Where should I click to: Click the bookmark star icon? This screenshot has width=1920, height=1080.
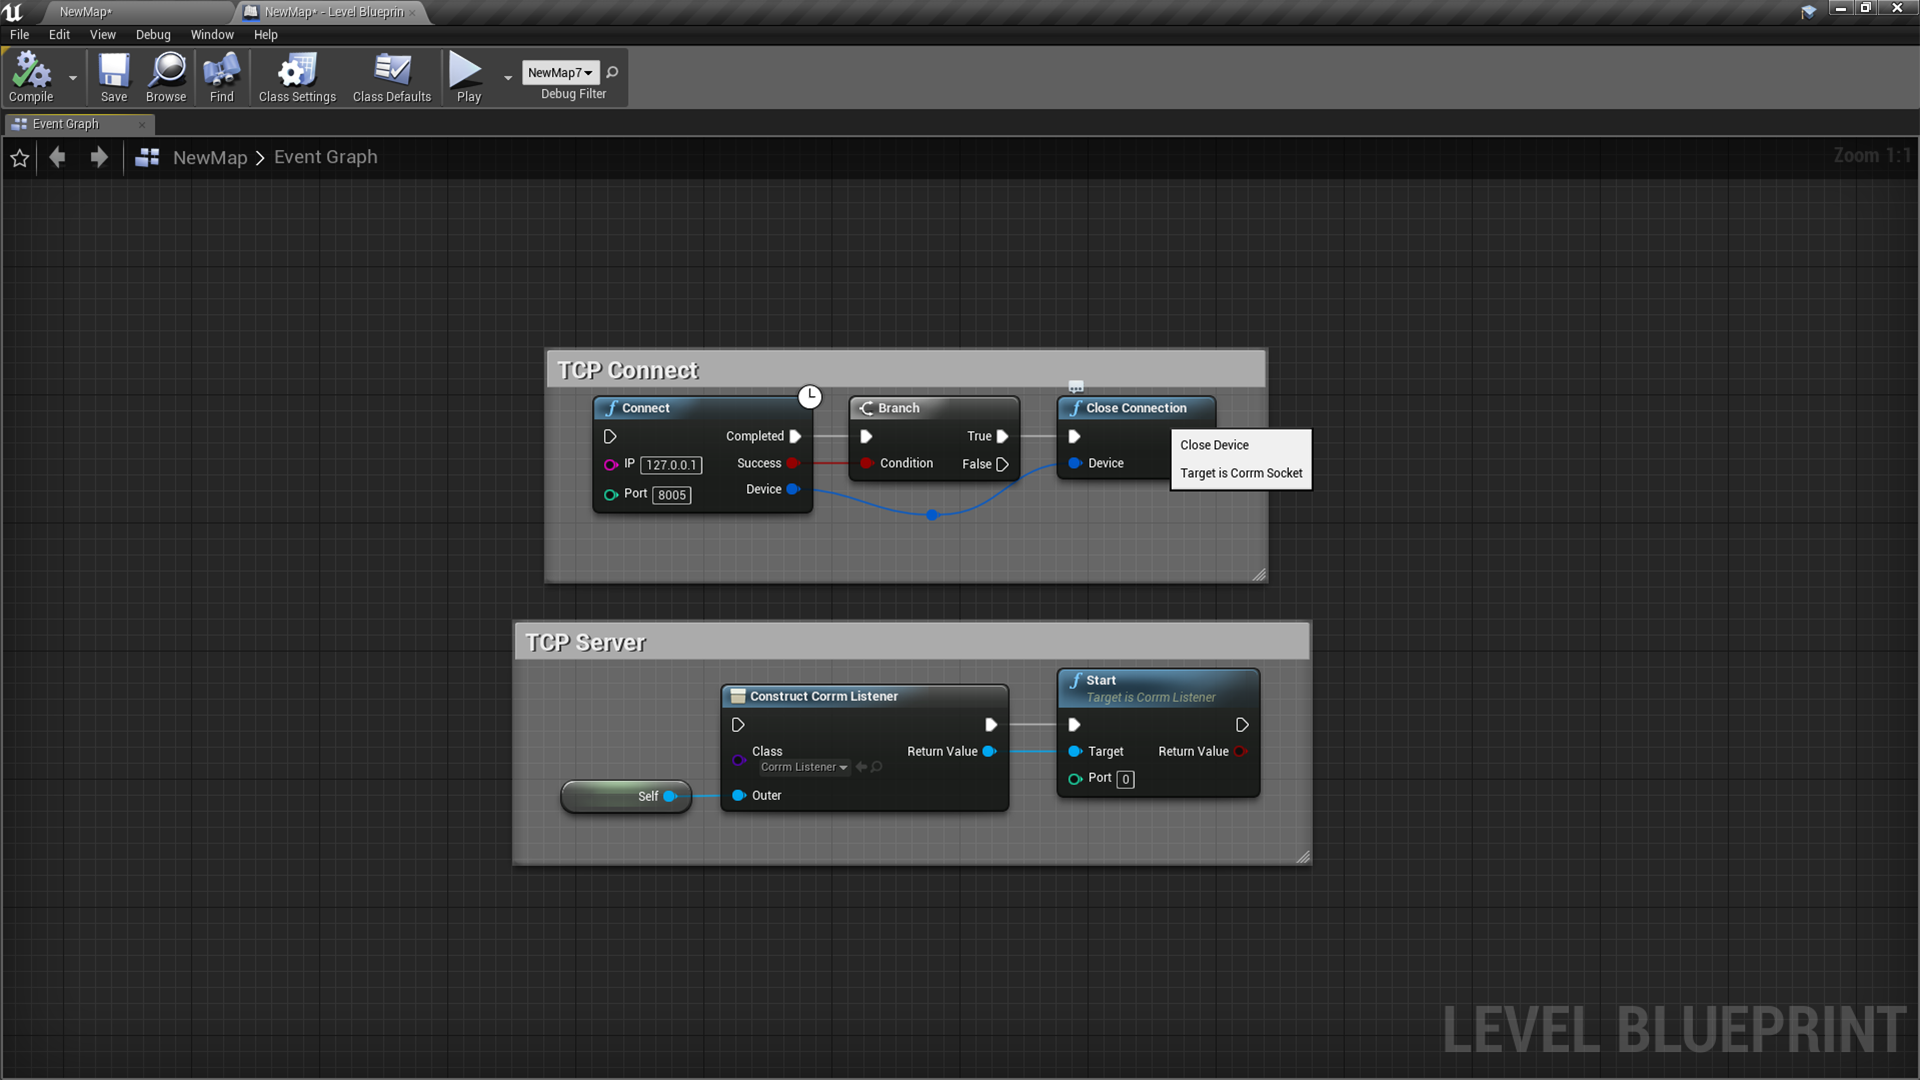[20, 158]
